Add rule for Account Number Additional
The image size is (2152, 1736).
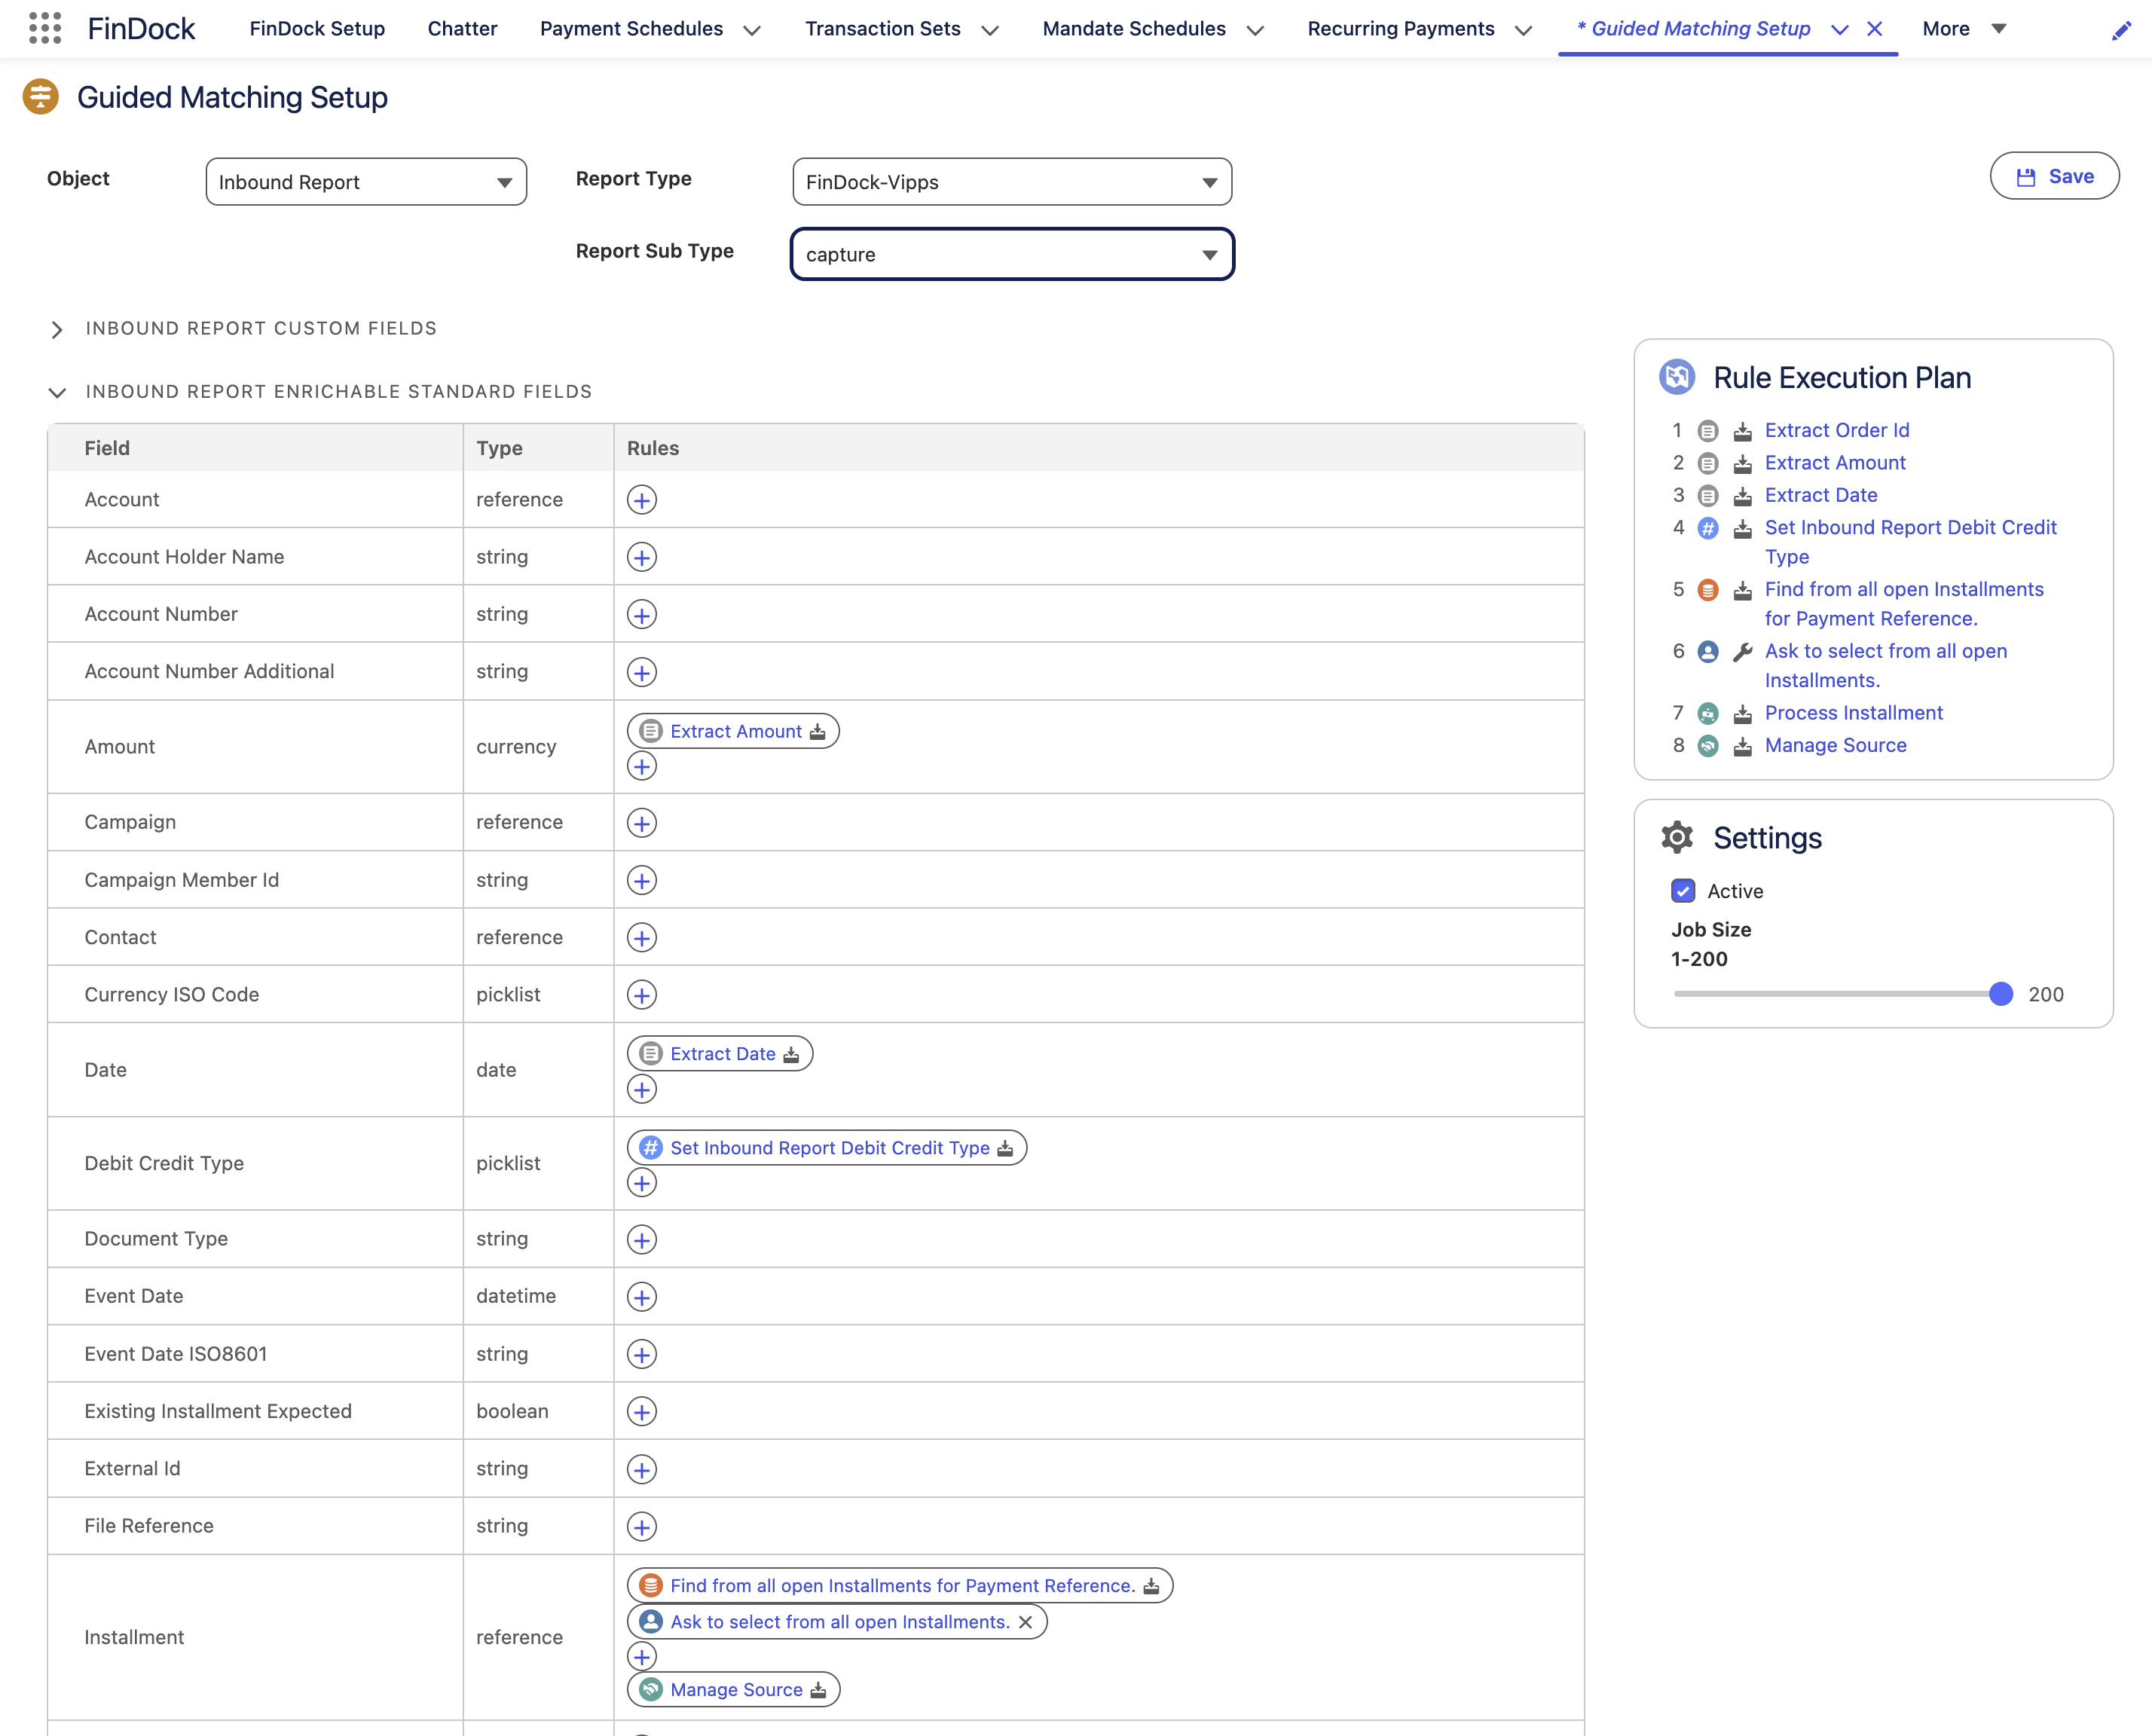pyautogui.click(x=642, y=672)
